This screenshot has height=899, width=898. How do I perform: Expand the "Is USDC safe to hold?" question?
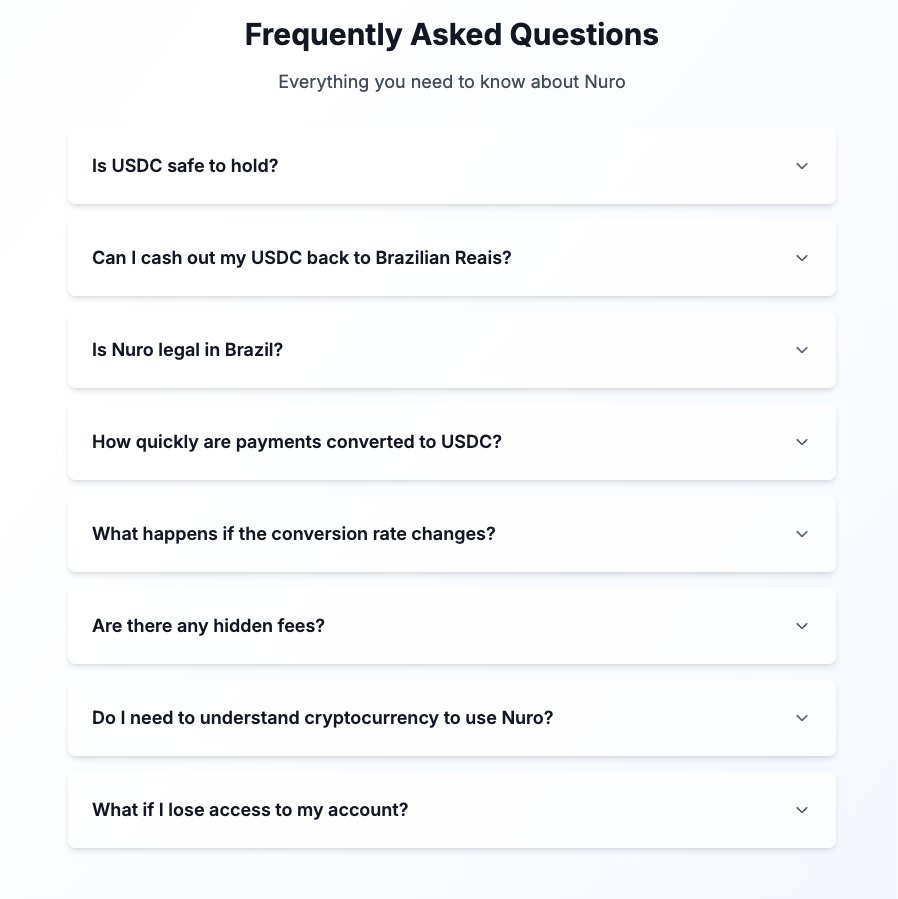tap(450, 166)
